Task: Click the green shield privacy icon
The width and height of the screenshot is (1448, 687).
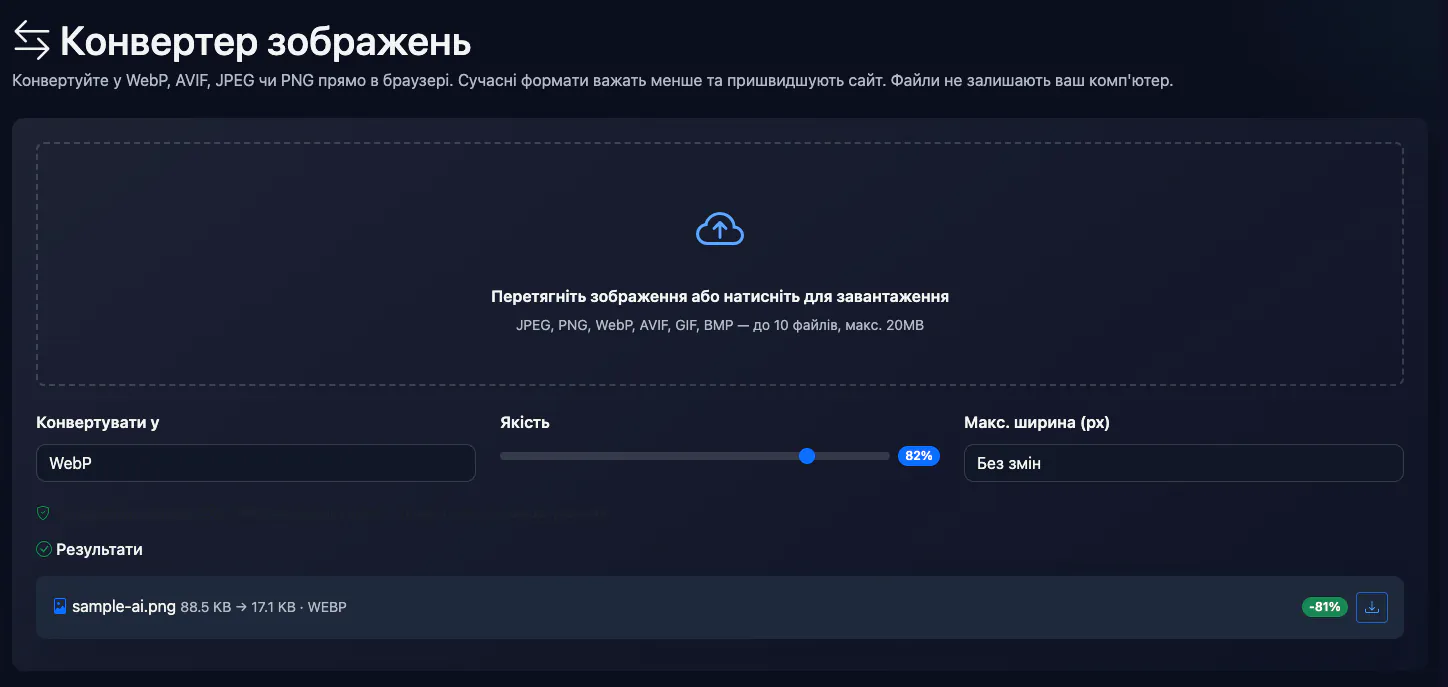Action: (43, 513)
